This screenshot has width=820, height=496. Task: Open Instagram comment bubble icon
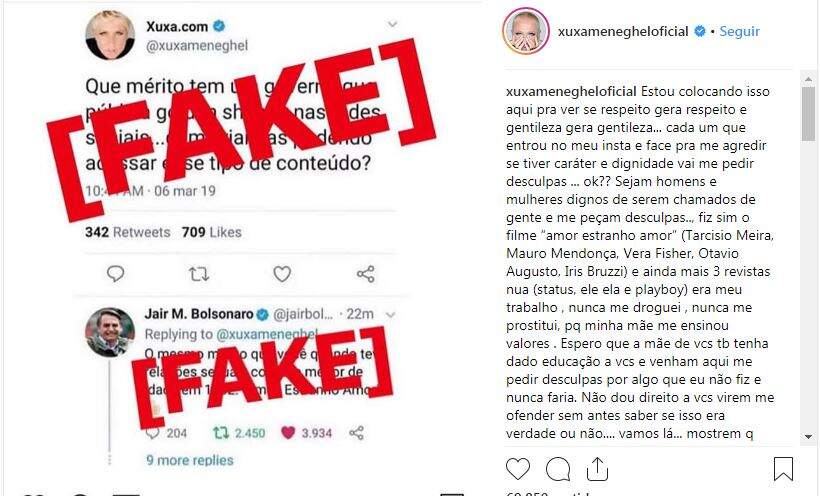click(x=558, y=469)
